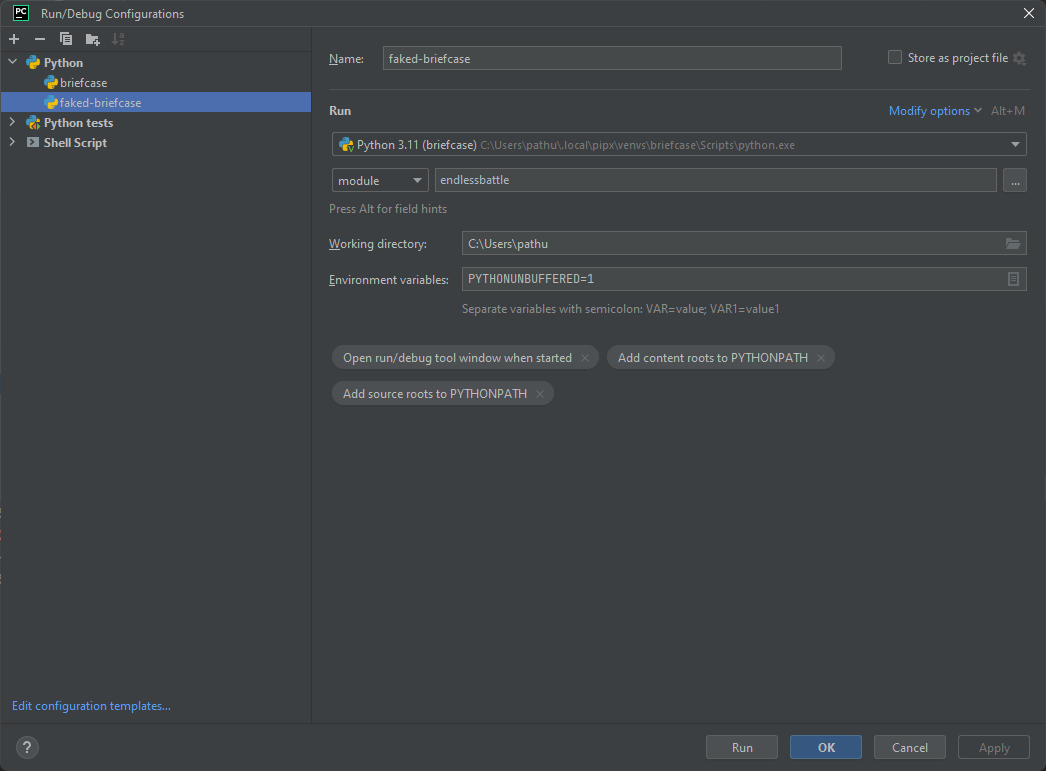1046x771 pixels.
Task: Remove the Add source roots to PYTHONPATH option
Action: (539, 393)
